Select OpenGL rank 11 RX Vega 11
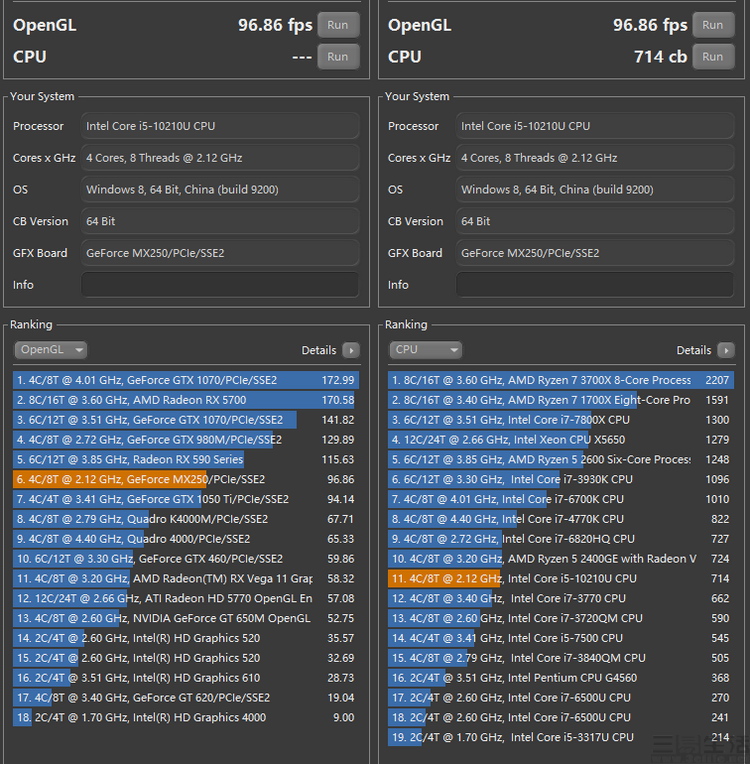Image resolution: width=750 pixels, height=764 pixels. click(x=186, y=579)
